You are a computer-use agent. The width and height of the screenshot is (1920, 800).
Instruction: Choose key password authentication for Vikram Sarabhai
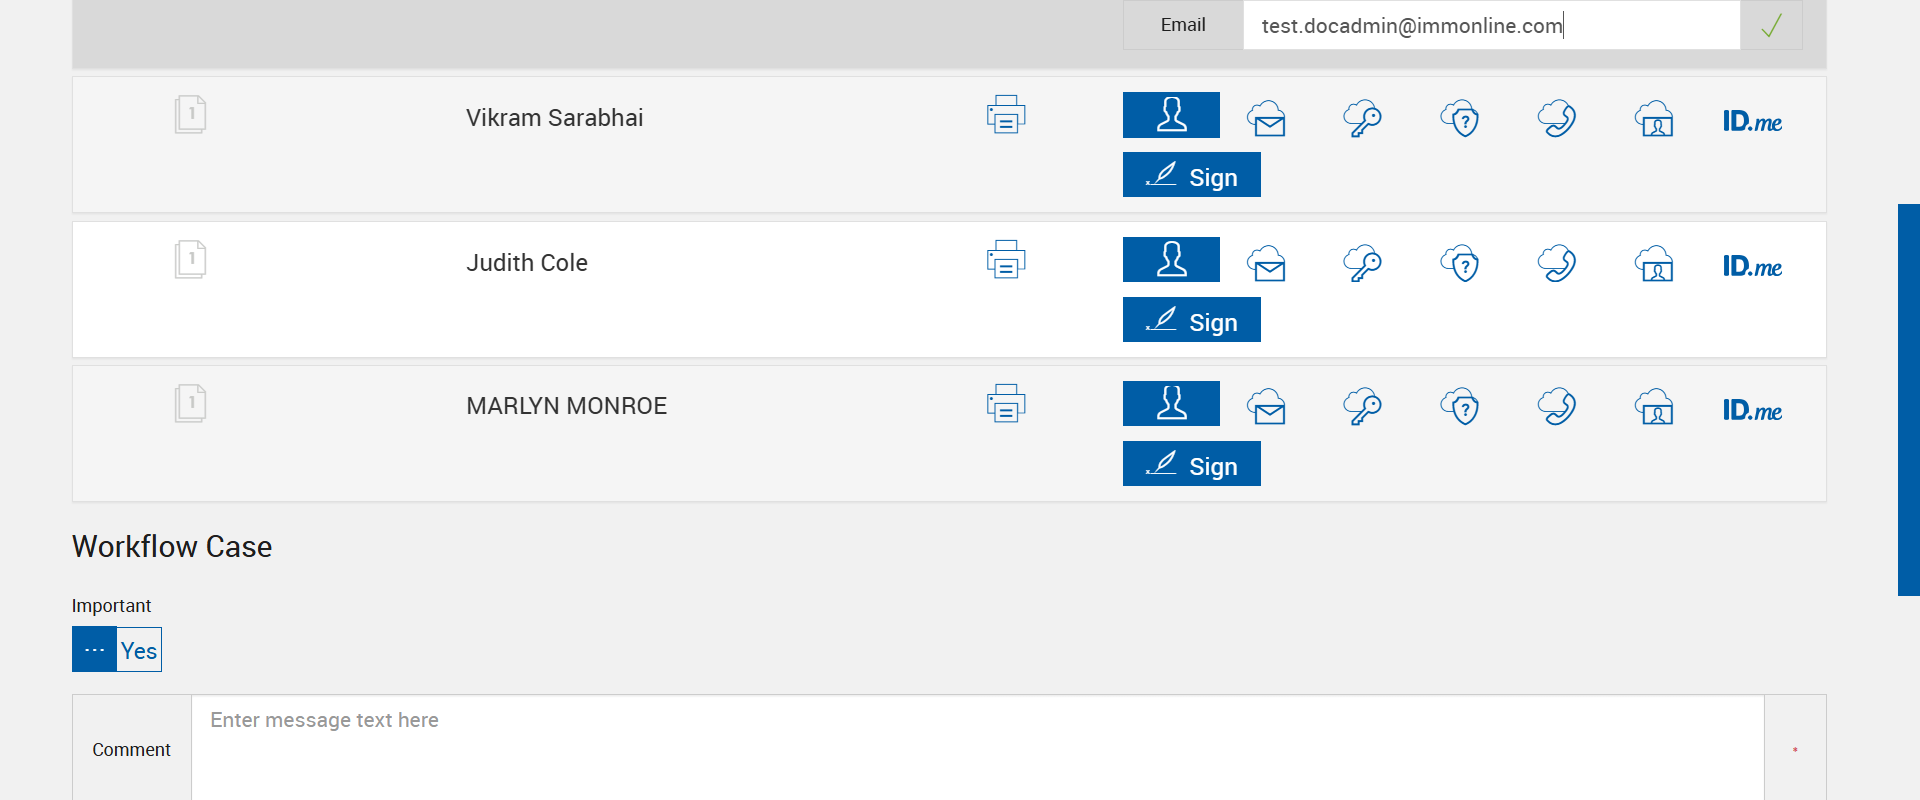(1362, 119)
